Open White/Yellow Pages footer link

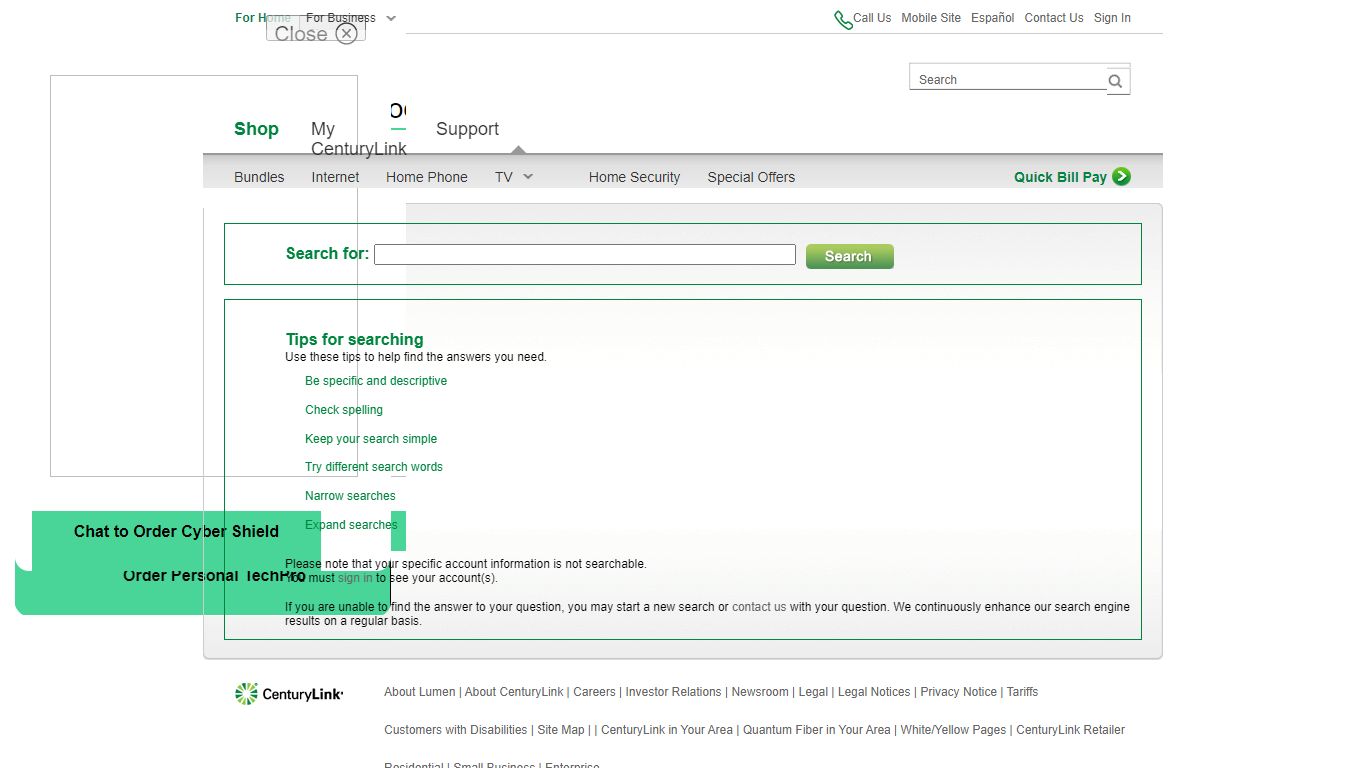tap(953, 730)
